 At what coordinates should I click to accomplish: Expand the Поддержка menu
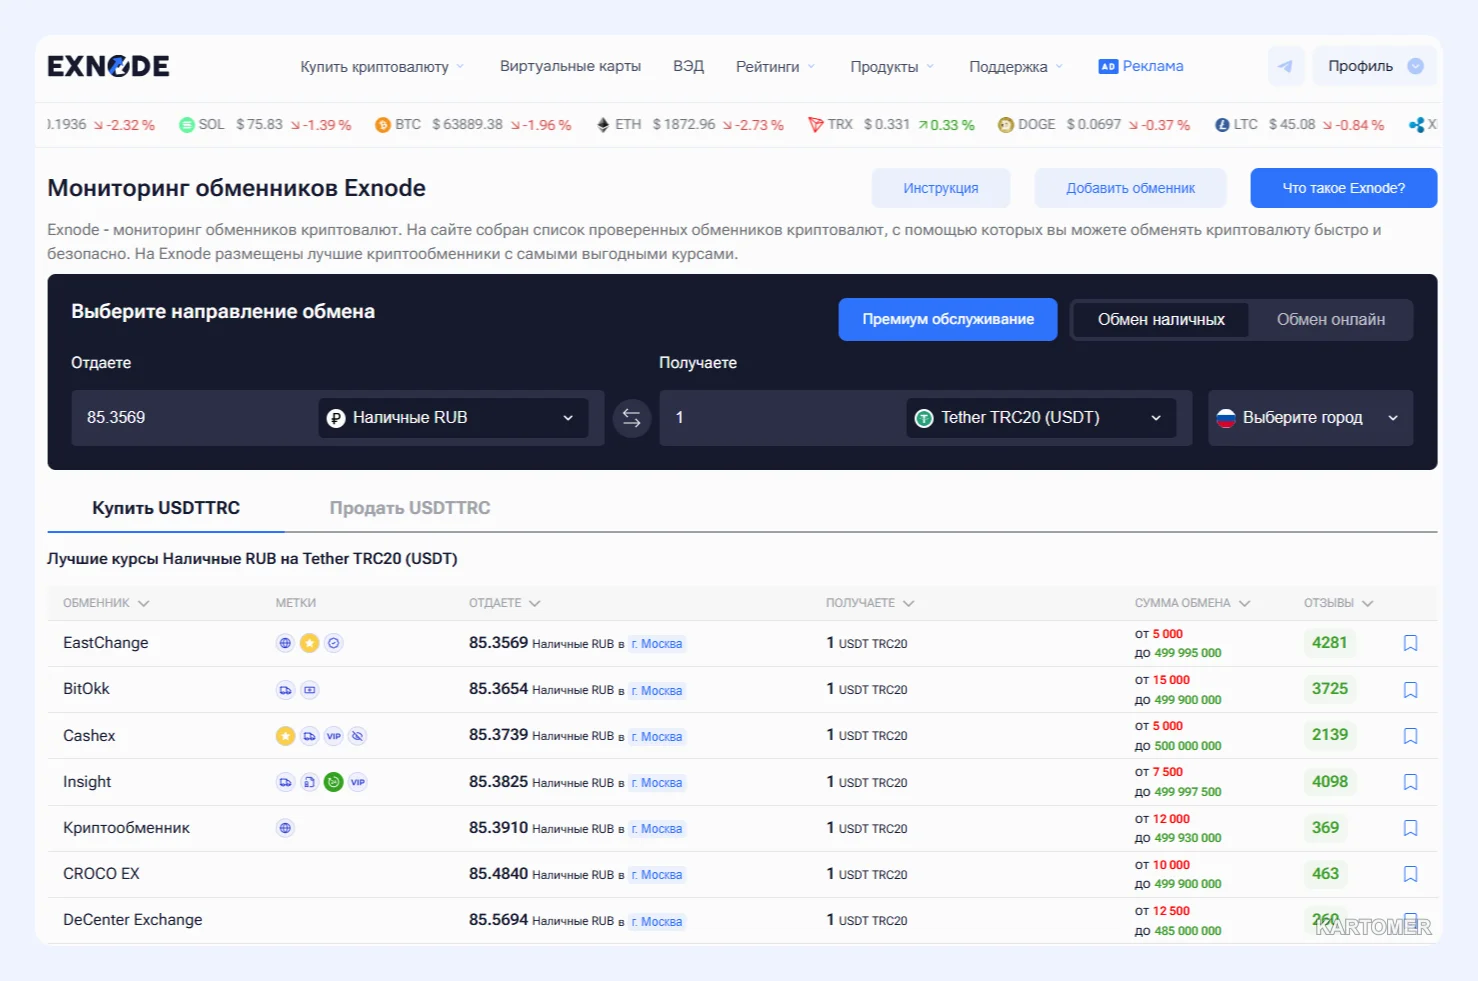(x=1016, y=67)
